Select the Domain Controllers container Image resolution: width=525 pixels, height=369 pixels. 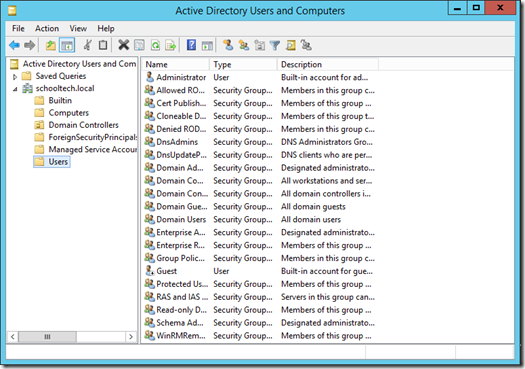pyautogui.click(x=83, y=125)
